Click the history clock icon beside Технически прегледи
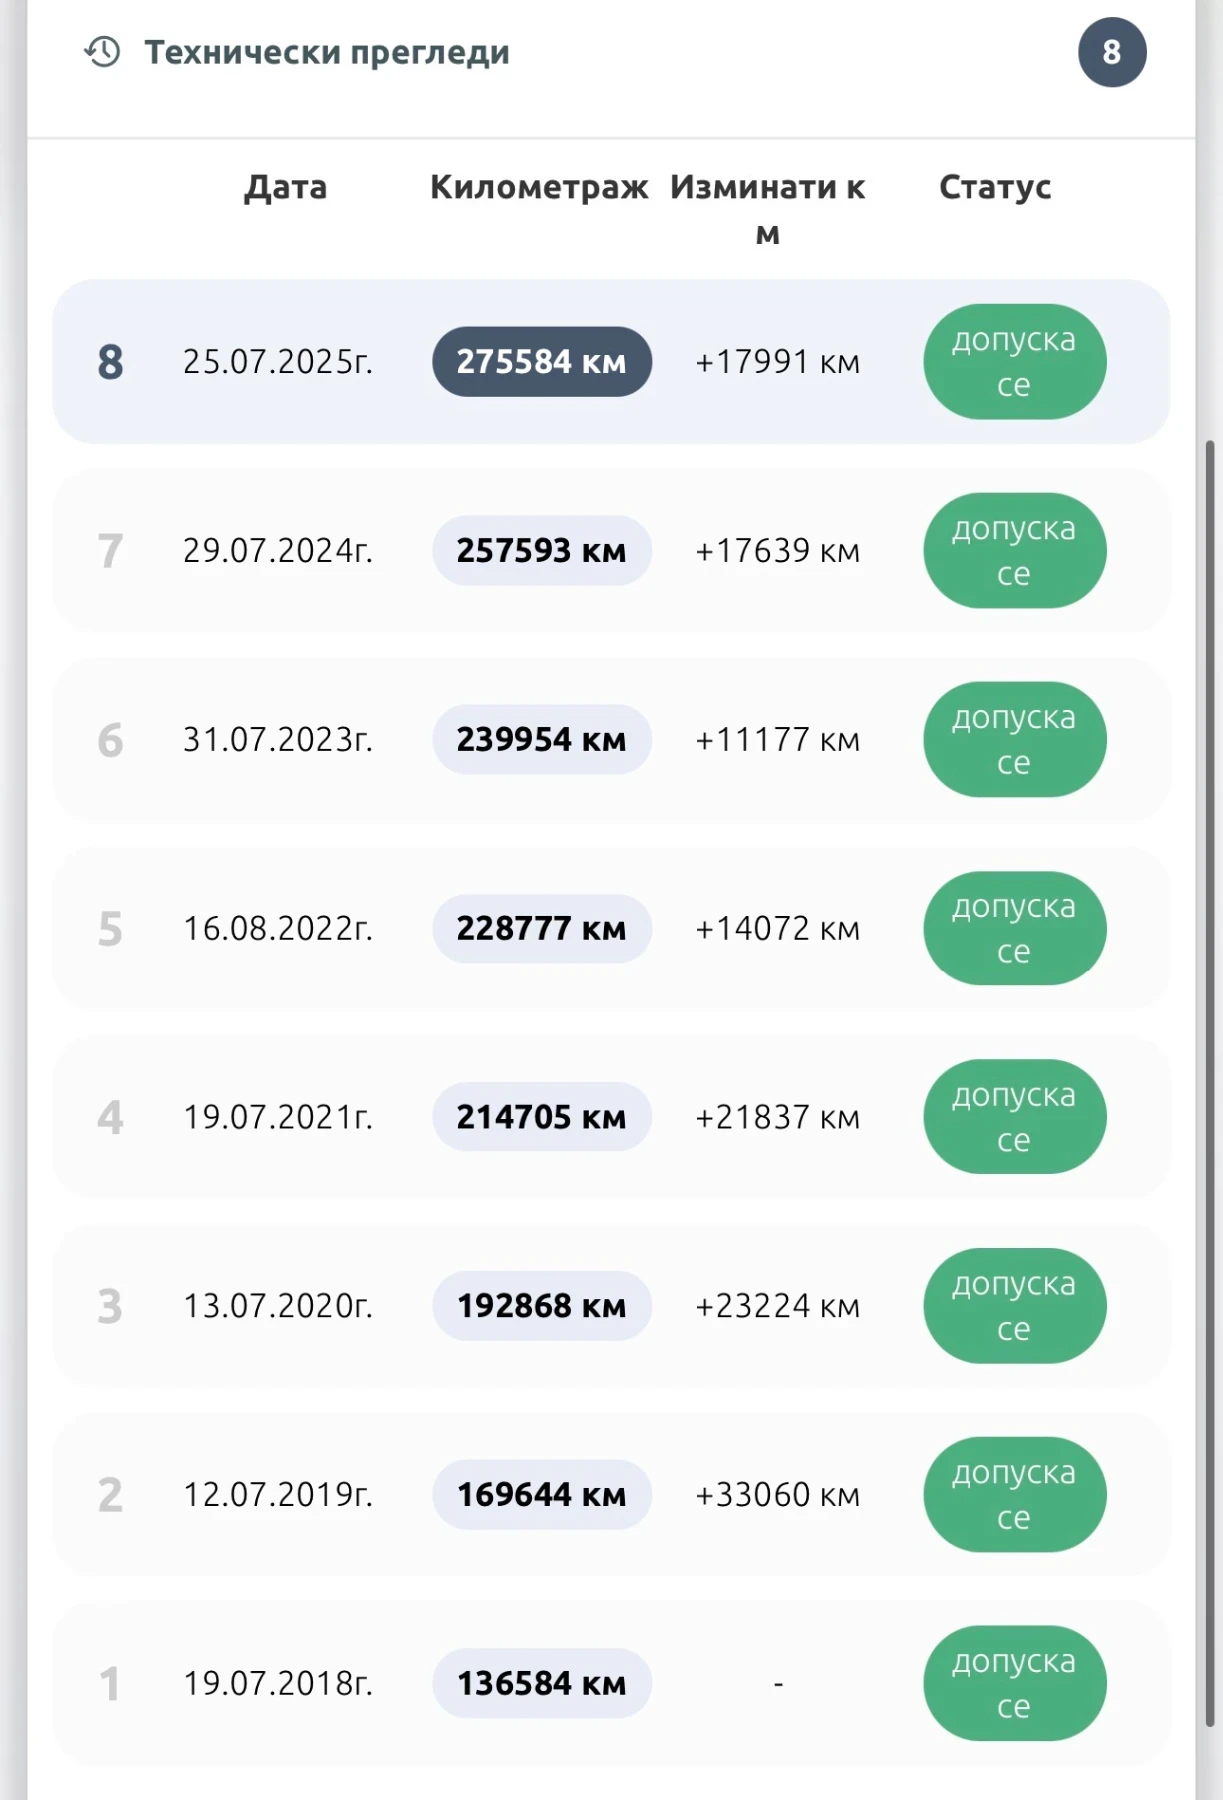This screenshot has height=1800, width=1223. point(102,52)
